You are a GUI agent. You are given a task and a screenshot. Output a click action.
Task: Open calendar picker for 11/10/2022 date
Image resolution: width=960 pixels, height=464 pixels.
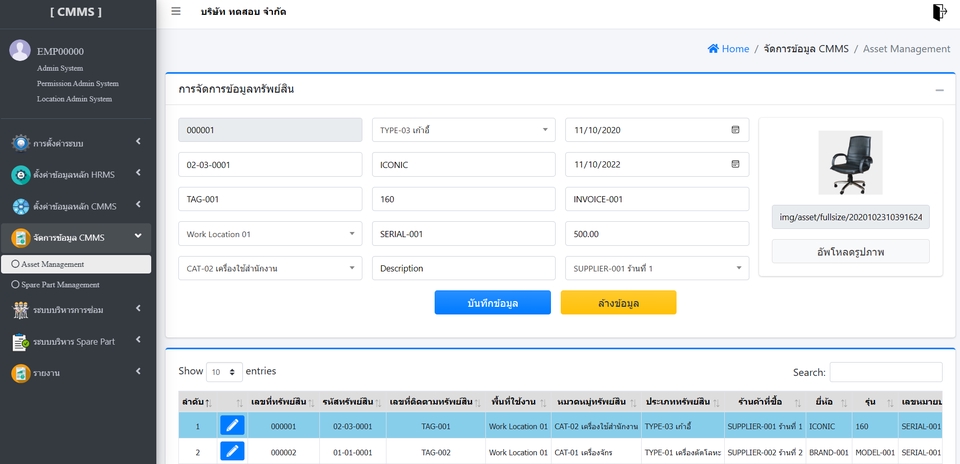(x=735, y=164)
